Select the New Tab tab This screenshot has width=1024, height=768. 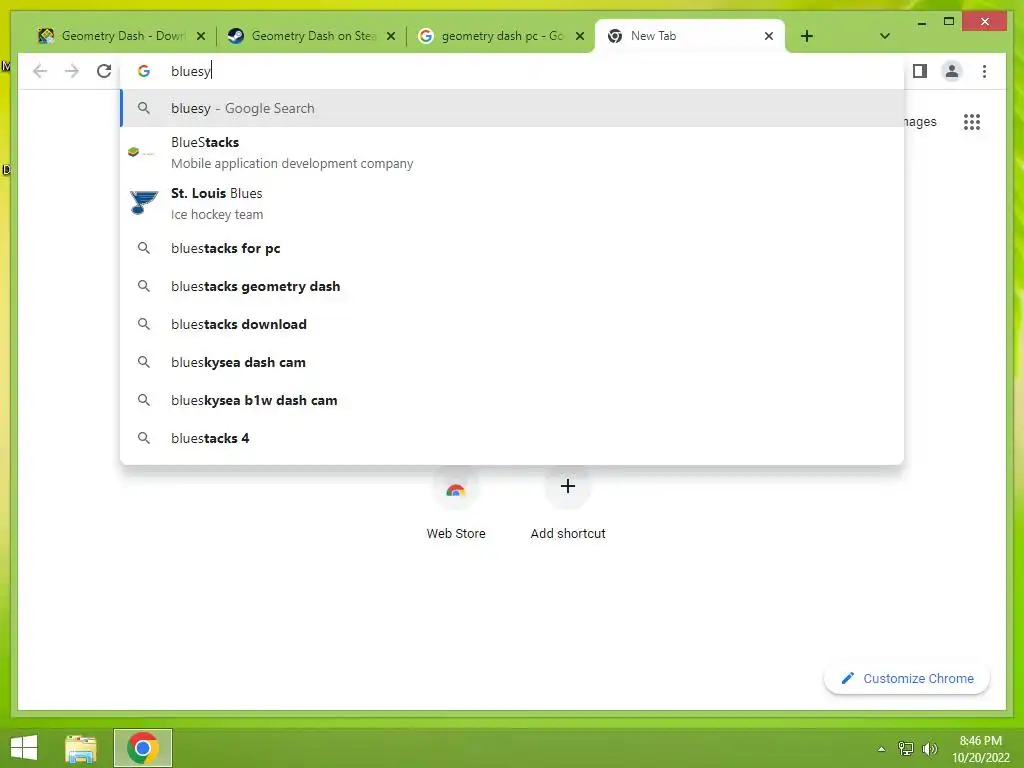click(690, 36)
